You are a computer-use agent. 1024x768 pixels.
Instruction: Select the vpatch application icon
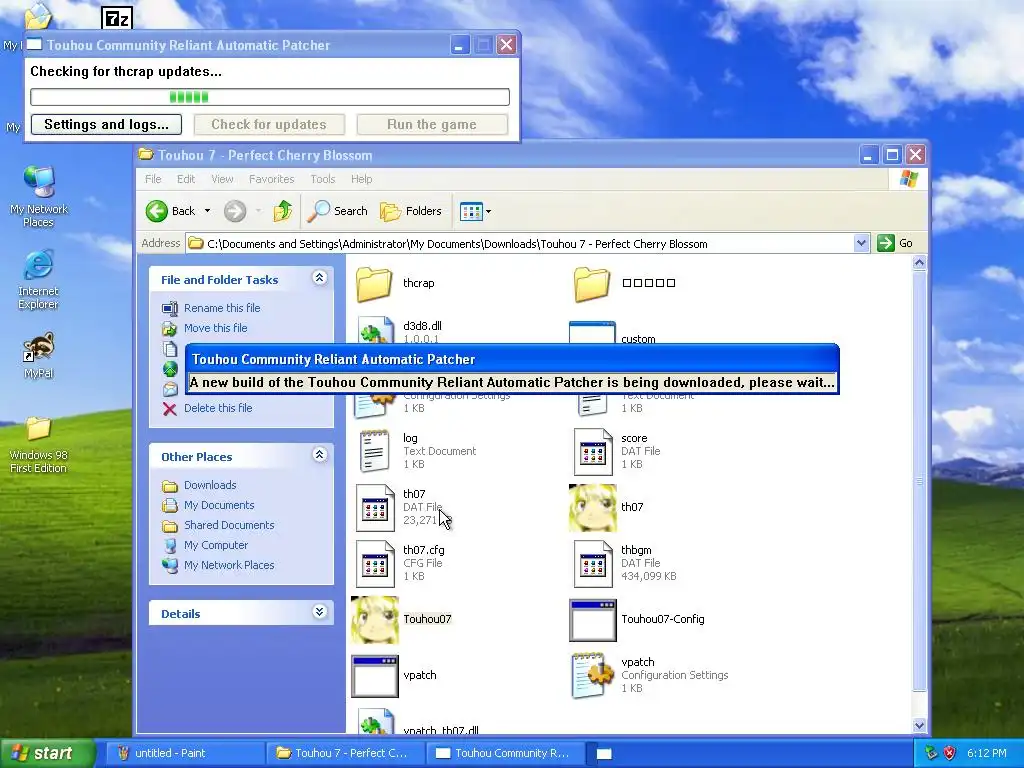(375, 676)
